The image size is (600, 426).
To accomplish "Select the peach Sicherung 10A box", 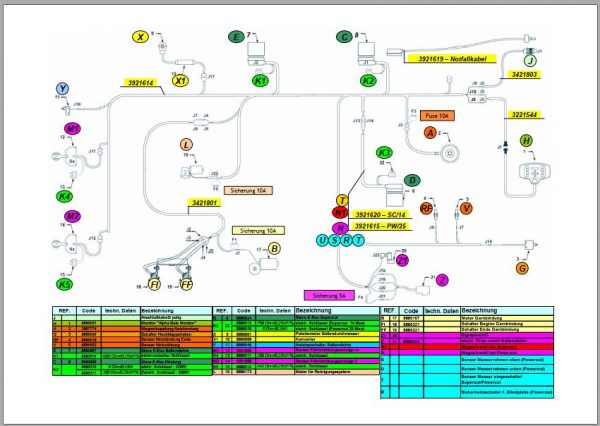I will click(248, 190).
